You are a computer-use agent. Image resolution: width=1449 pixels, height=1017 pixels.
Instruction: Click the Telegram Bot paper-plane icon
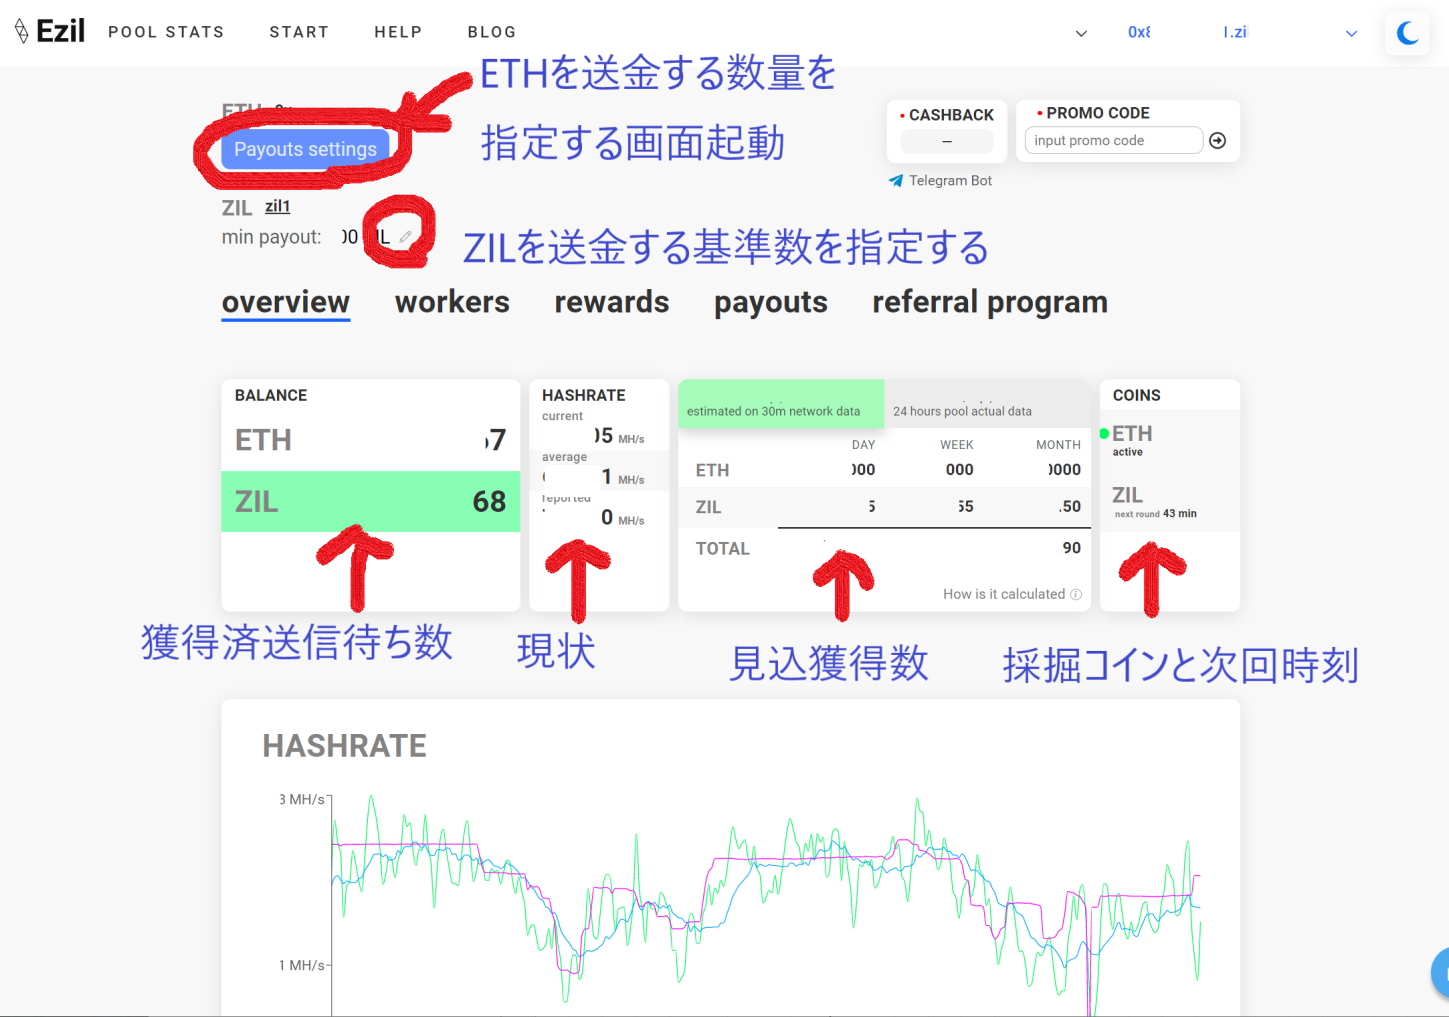click(x=896, y=181)
